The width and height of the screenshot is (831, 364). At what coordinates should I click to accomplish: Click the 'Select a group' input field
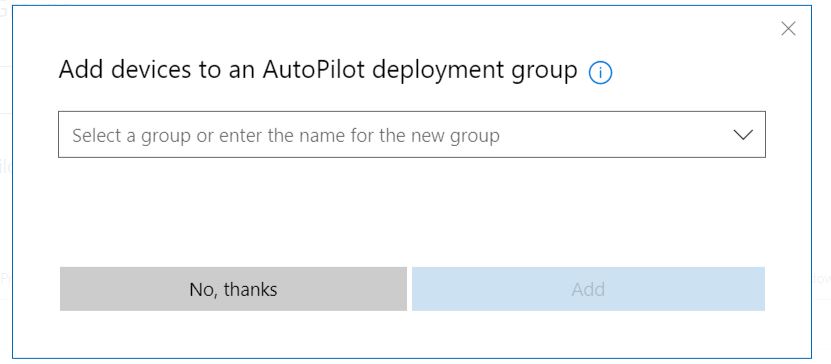[x=412, y=135]
